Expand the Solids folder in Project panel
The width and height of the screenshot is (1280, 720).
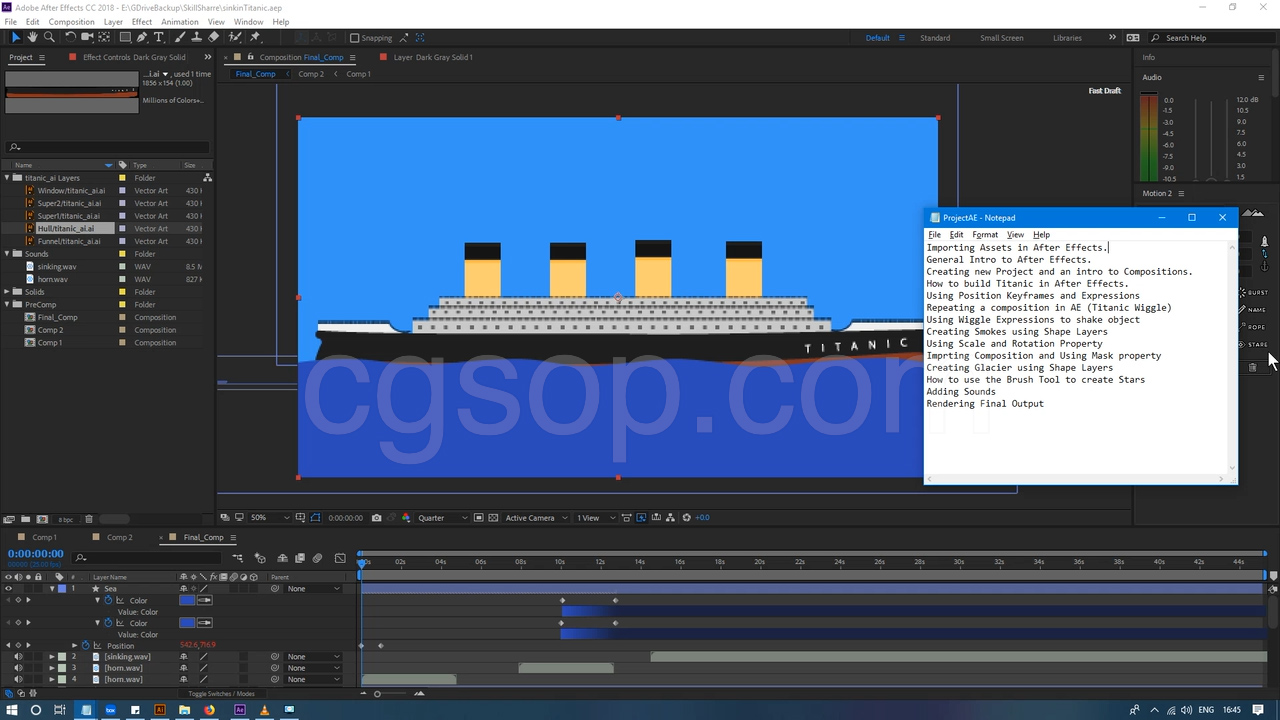coord(7,292)
